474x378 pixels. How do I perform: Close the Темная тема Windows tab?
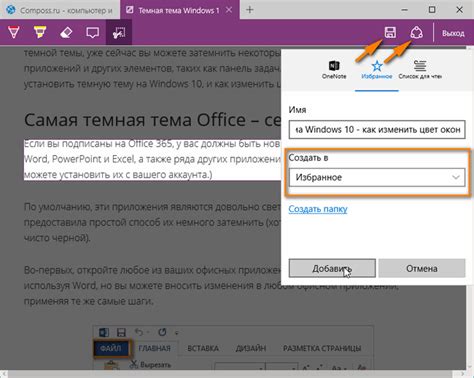tap(229, 10)
